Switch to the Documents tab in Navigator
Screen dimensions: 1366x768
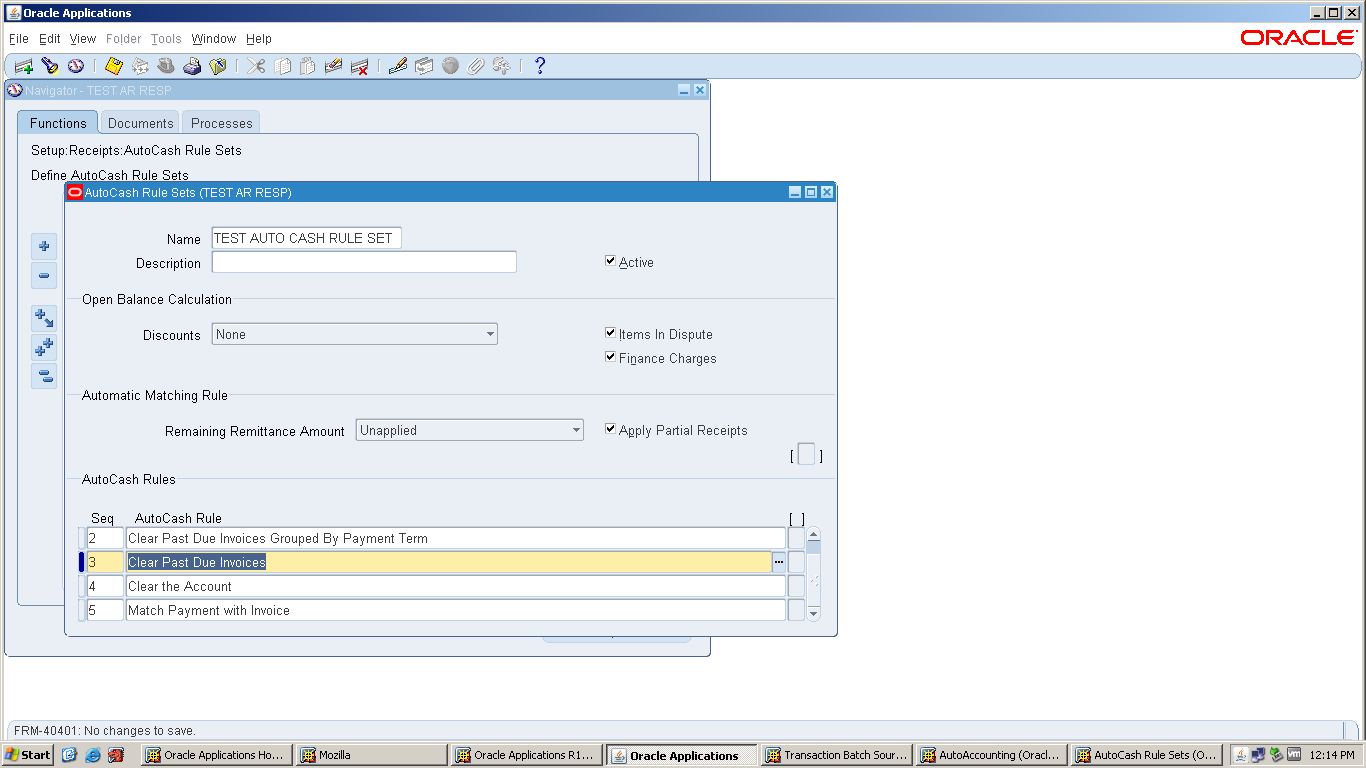coord(141,123)
